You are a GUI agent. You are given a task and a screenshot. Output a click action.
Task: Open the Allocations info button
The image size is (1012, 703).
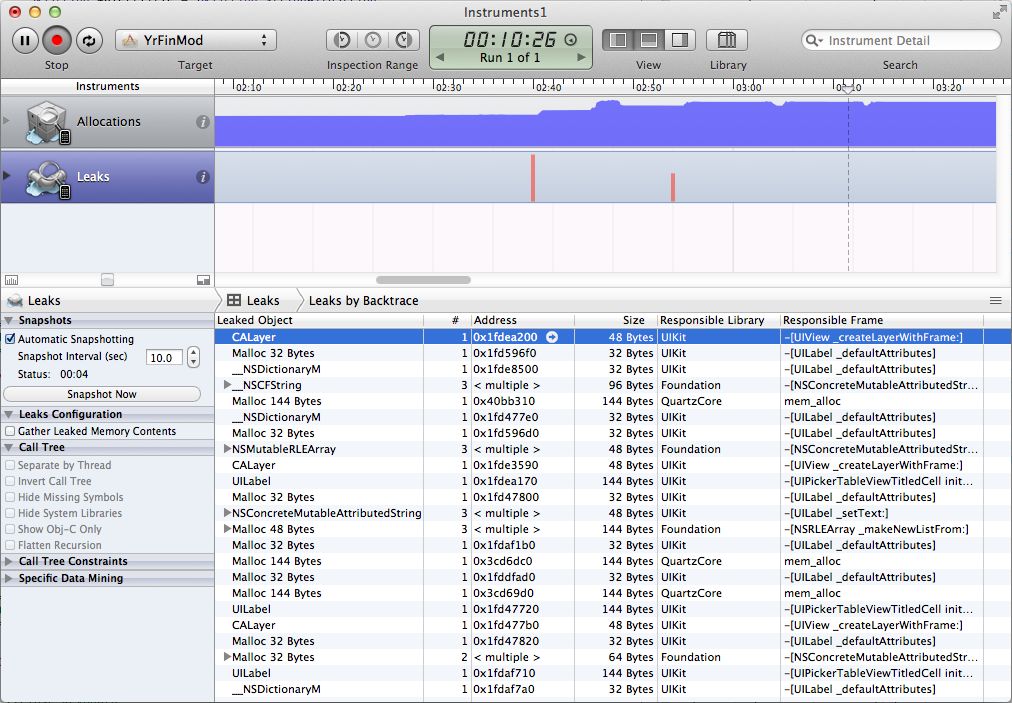click(203, 122)
